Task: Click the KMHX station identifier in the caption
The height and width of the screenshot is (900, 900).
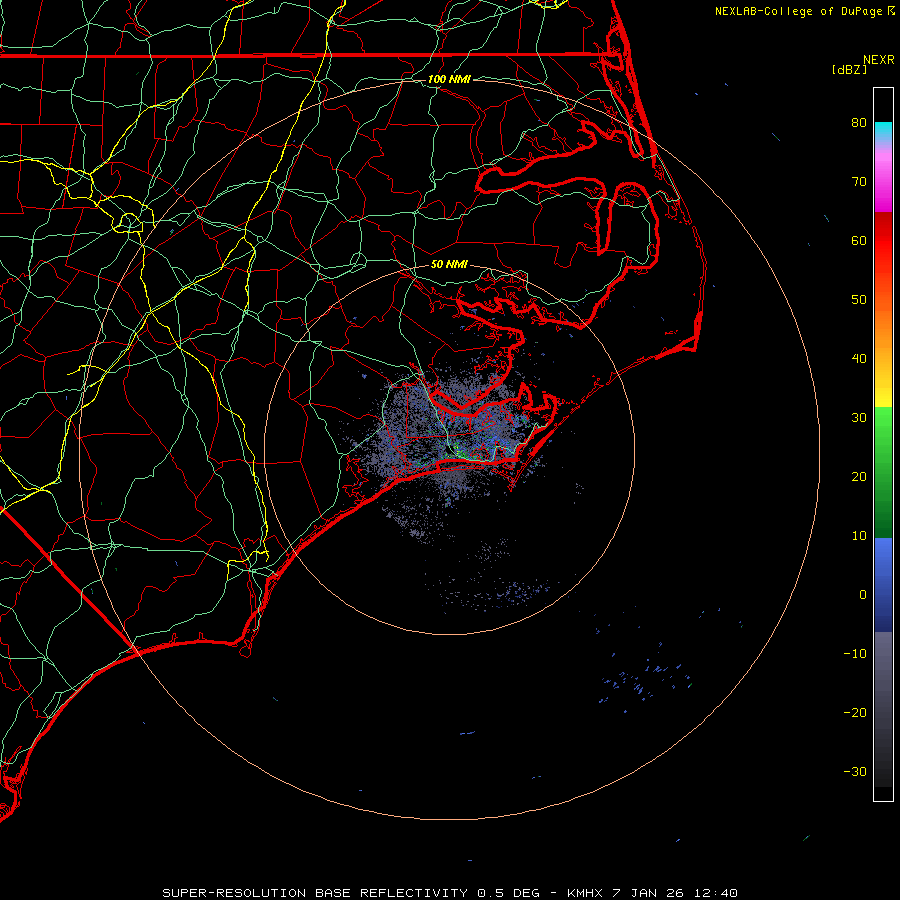Action: point(584,893)
